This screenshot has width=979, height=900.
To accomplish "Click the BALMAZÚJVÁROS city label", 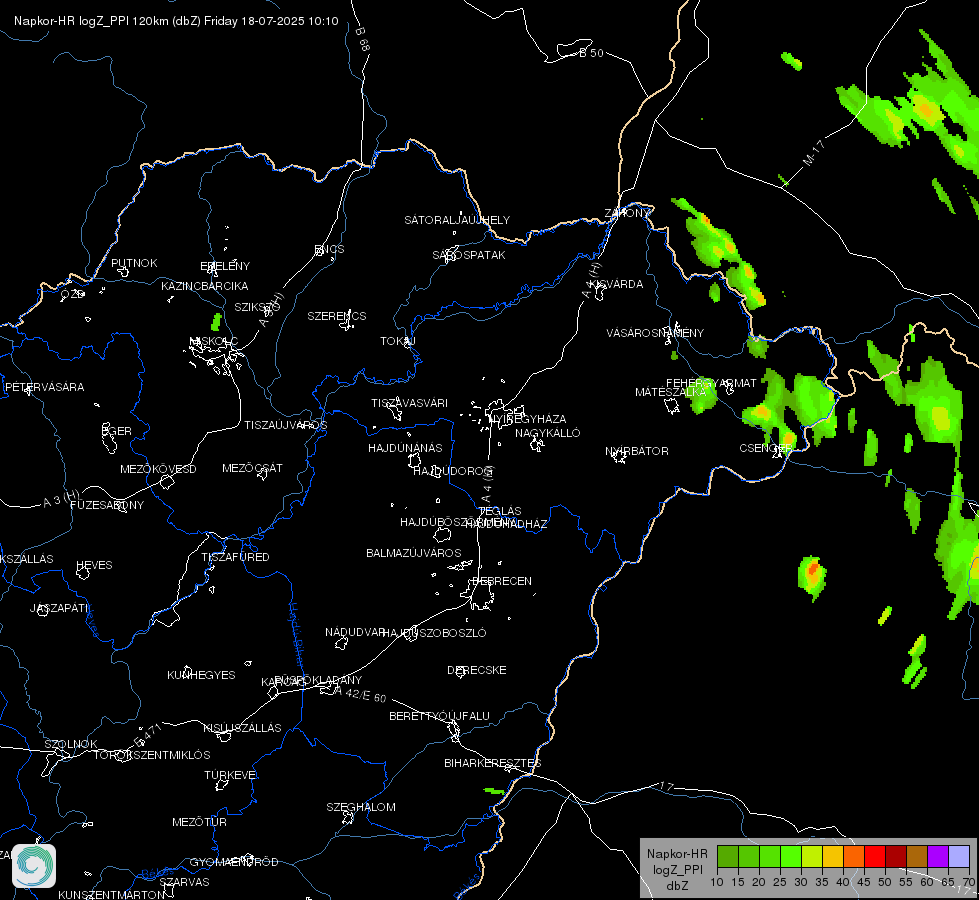I will coord(414,553).
